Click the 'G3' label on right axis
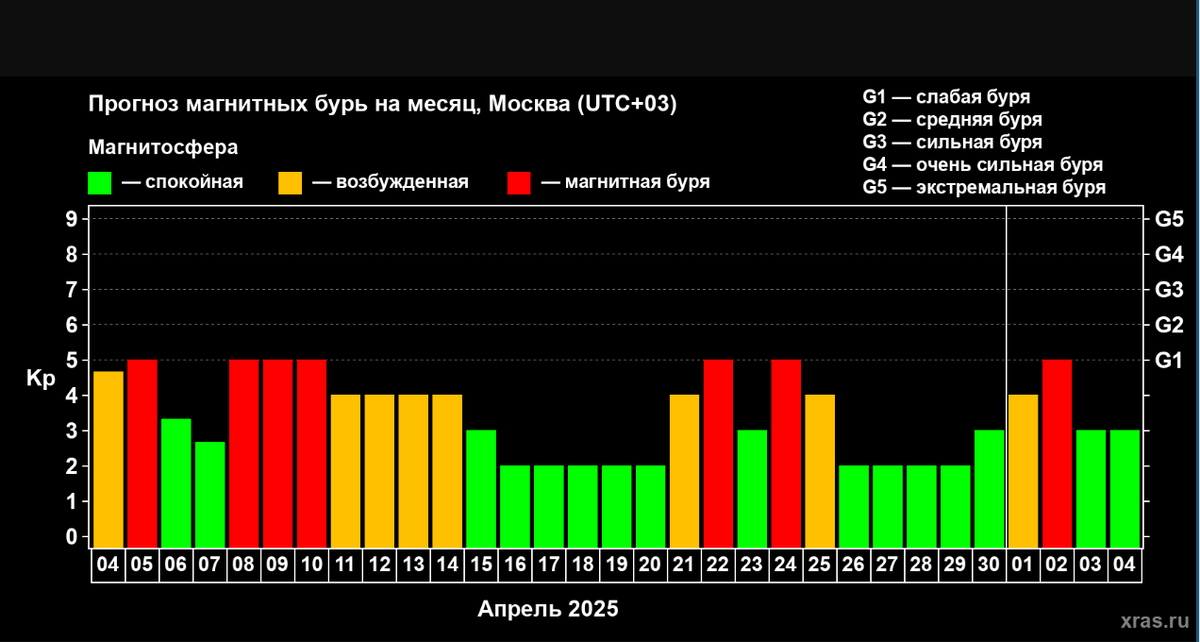1200x642 pixels. pyautogui.click(x=1169, y=290)
